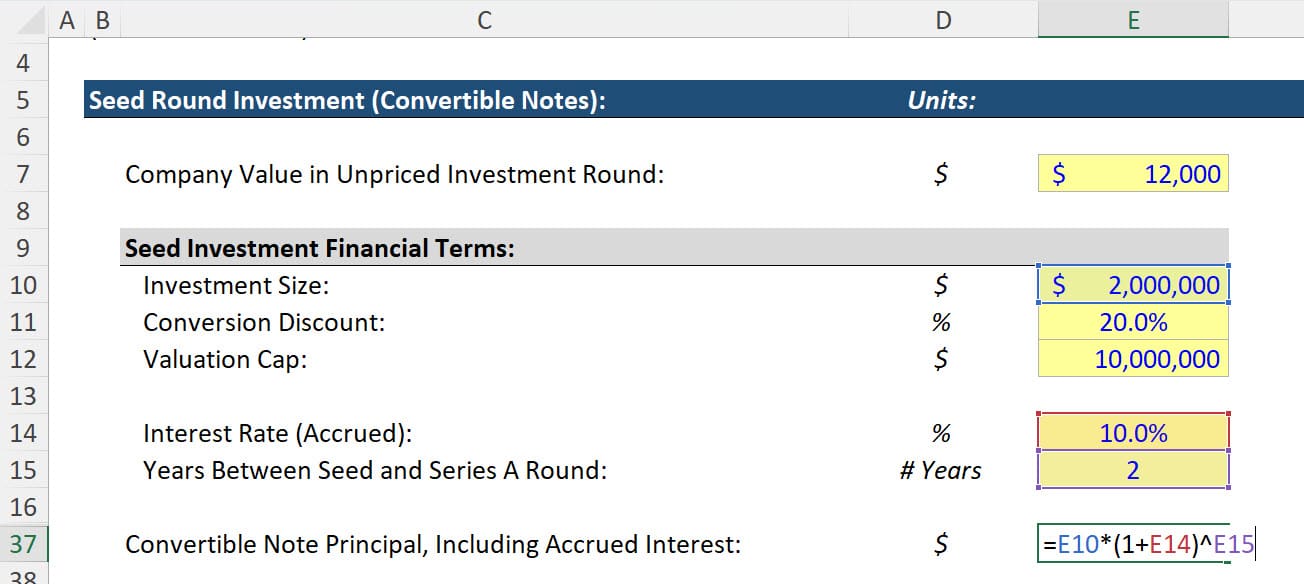Click the Valuation Cap cell showing 10,000,000
This screenshot has height=584, width=1304.
click(1133, 358)
